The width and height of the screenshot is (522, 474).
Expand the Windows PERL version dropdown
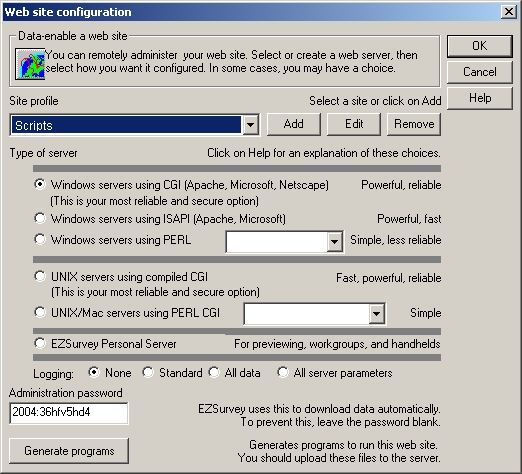pyautogui.click(x=334, y=242)
